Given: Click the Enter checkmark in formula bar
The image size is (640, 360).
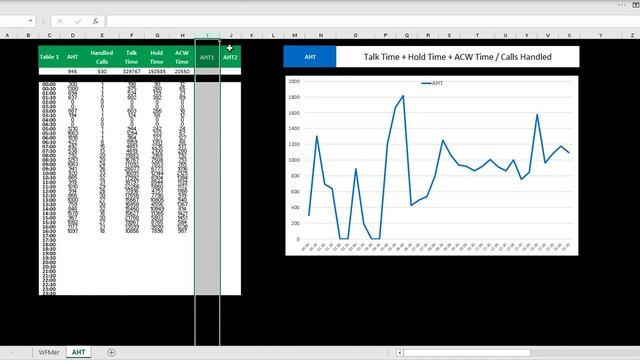Looking at the screenshot, I should tap(78, 21).
